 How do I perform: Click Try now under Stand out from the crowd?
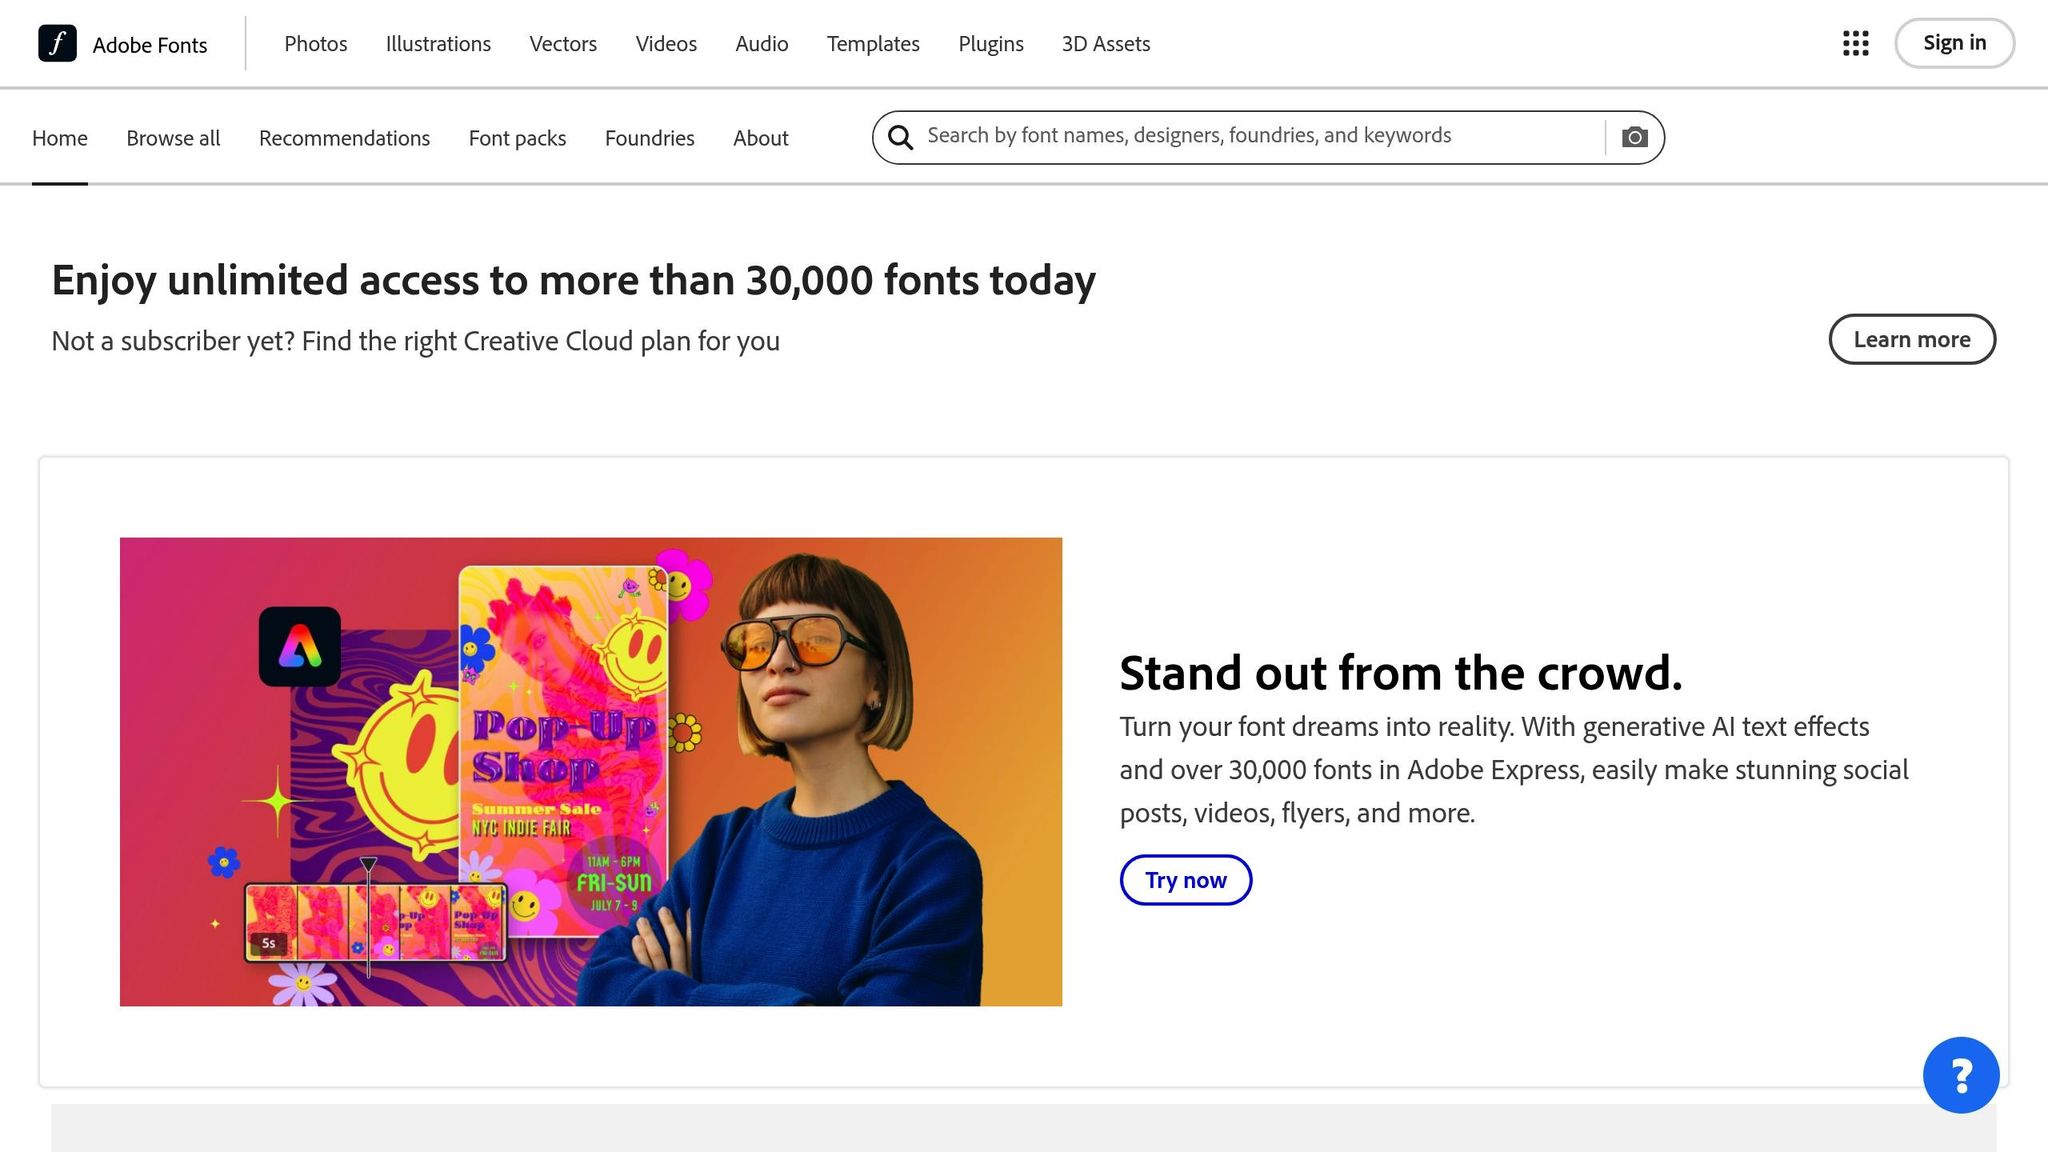click(1185, 880)
